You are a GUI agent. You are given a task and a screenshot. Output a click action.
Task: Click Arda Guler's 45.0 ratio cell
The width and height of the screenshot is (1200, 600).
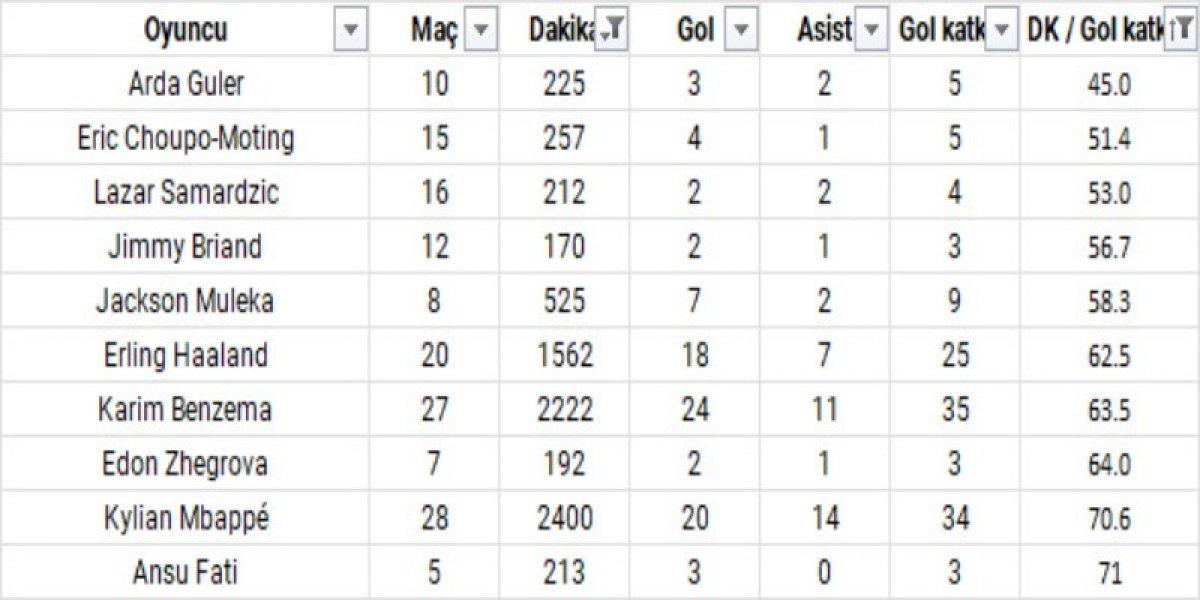1109,85
